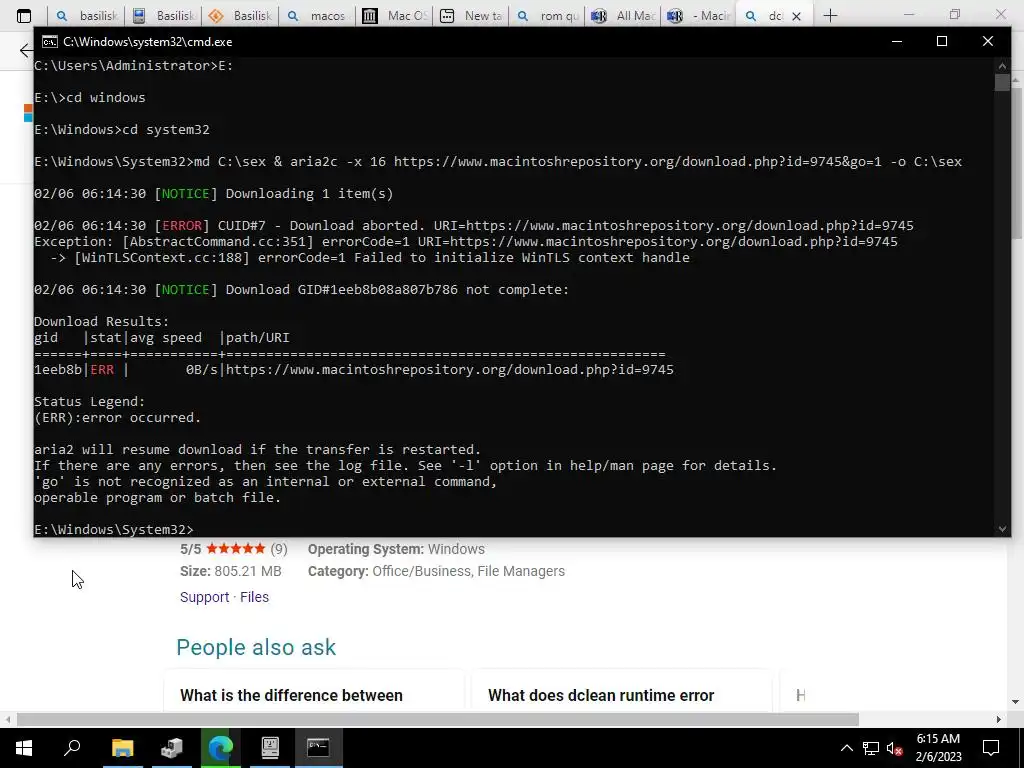Click the 'E:\>cd windows' command line

(89, 97)
